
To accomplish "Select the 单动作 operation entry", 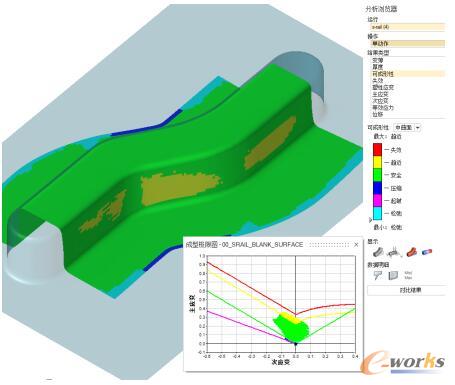I will tap(407, 43).
